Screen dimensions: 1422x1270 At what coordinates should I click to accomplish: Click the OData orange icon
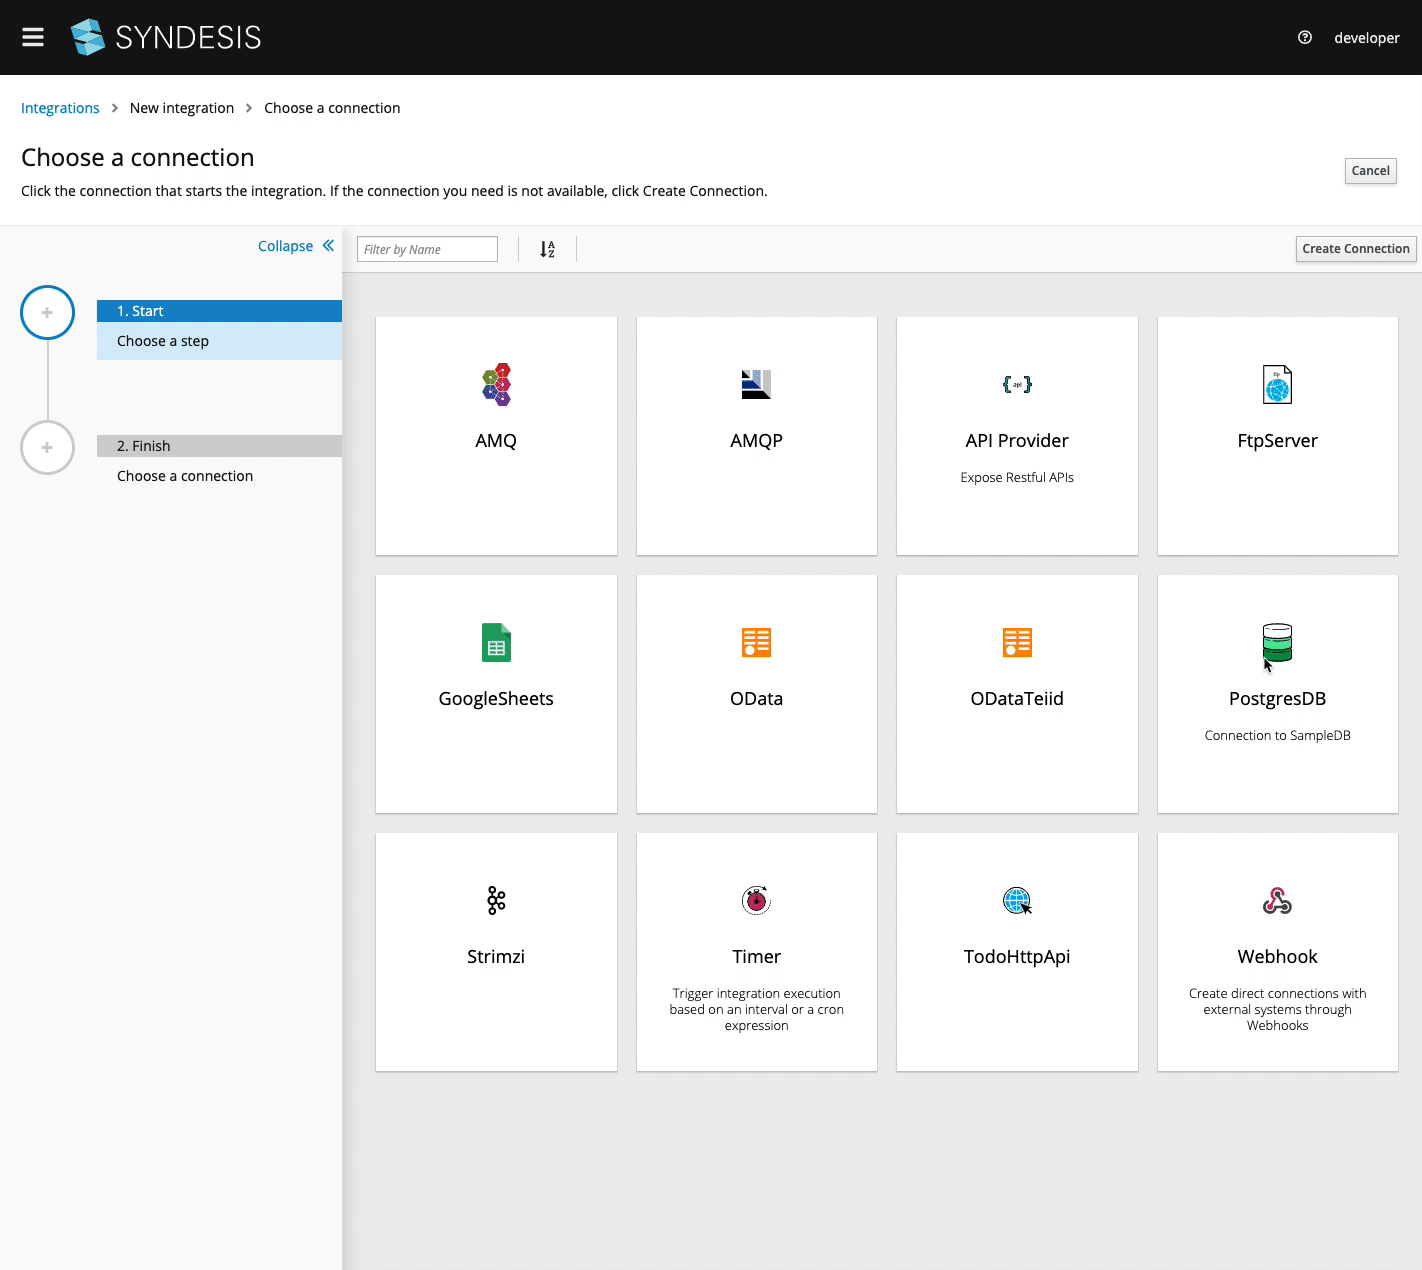pyautogui.click(x=756, y=643)
